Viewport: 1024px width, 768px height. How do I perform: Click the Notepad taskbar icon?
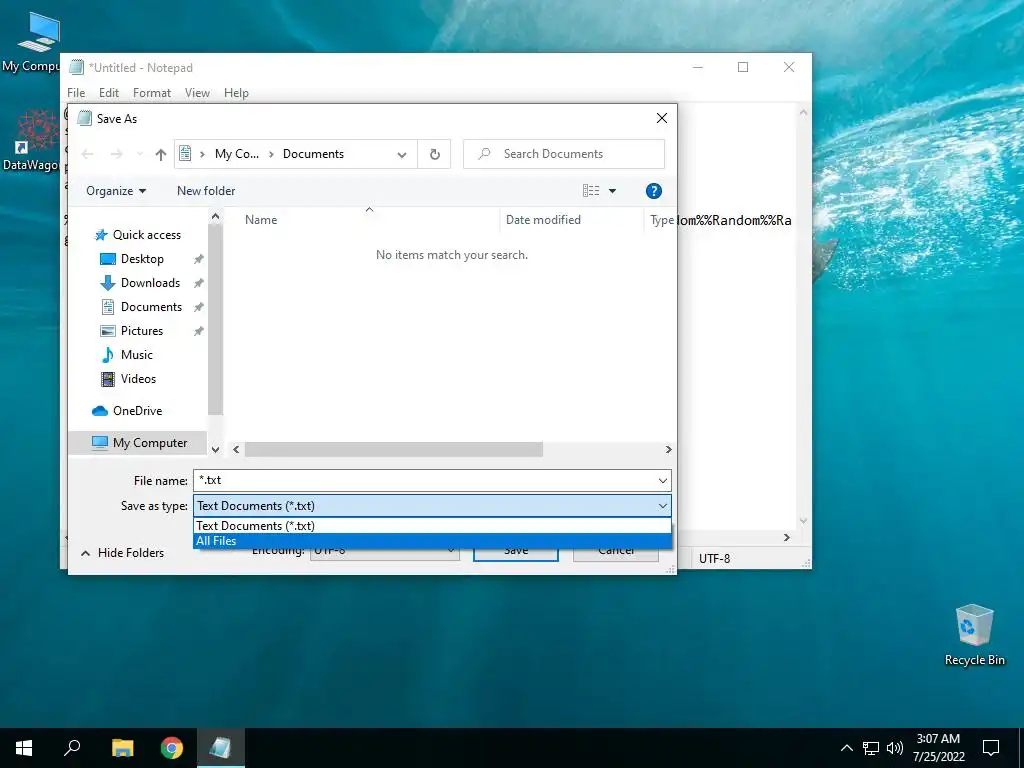221,748
